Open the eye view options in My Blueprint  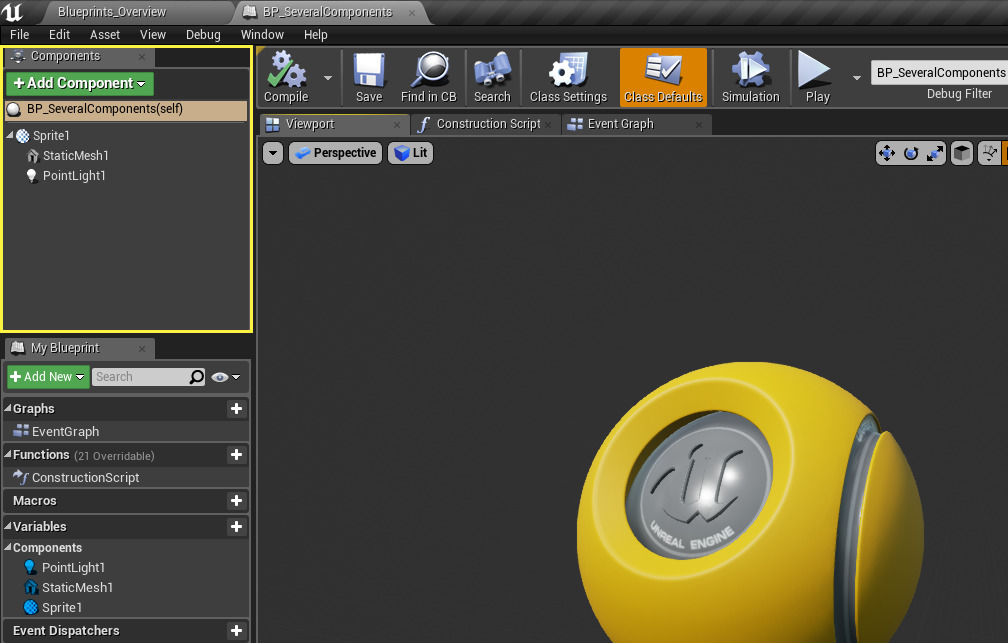click(225, 377)
